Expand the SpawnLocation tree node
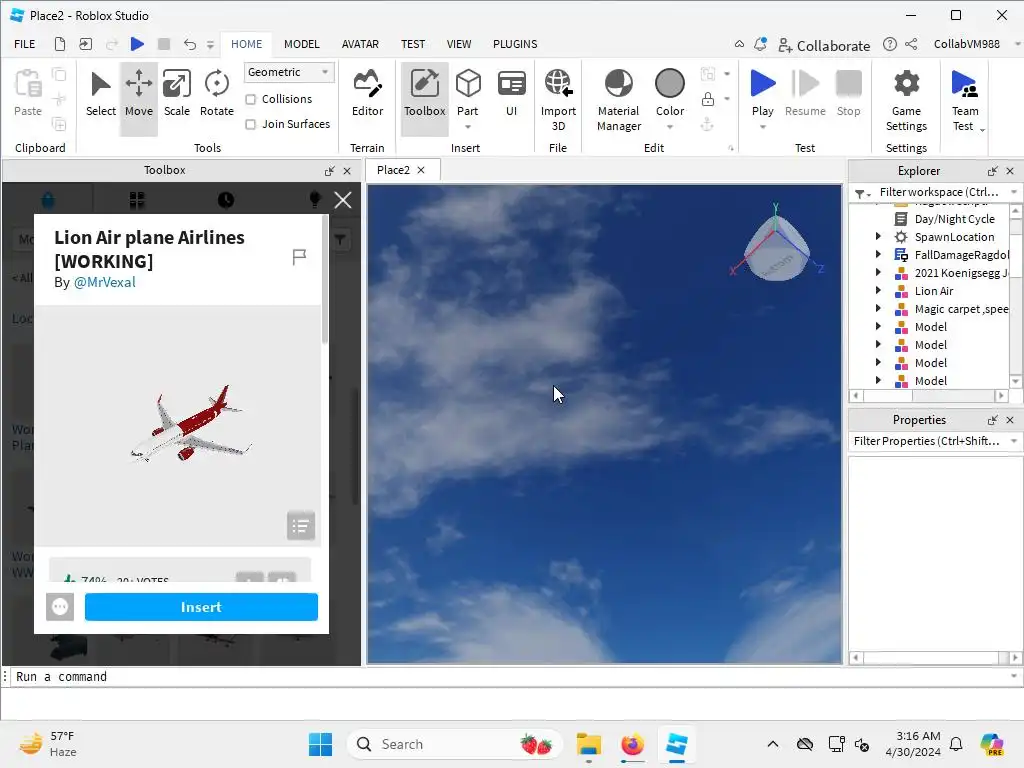The width and height of the screenshot is (1024, 768). (x=878, y=236)
